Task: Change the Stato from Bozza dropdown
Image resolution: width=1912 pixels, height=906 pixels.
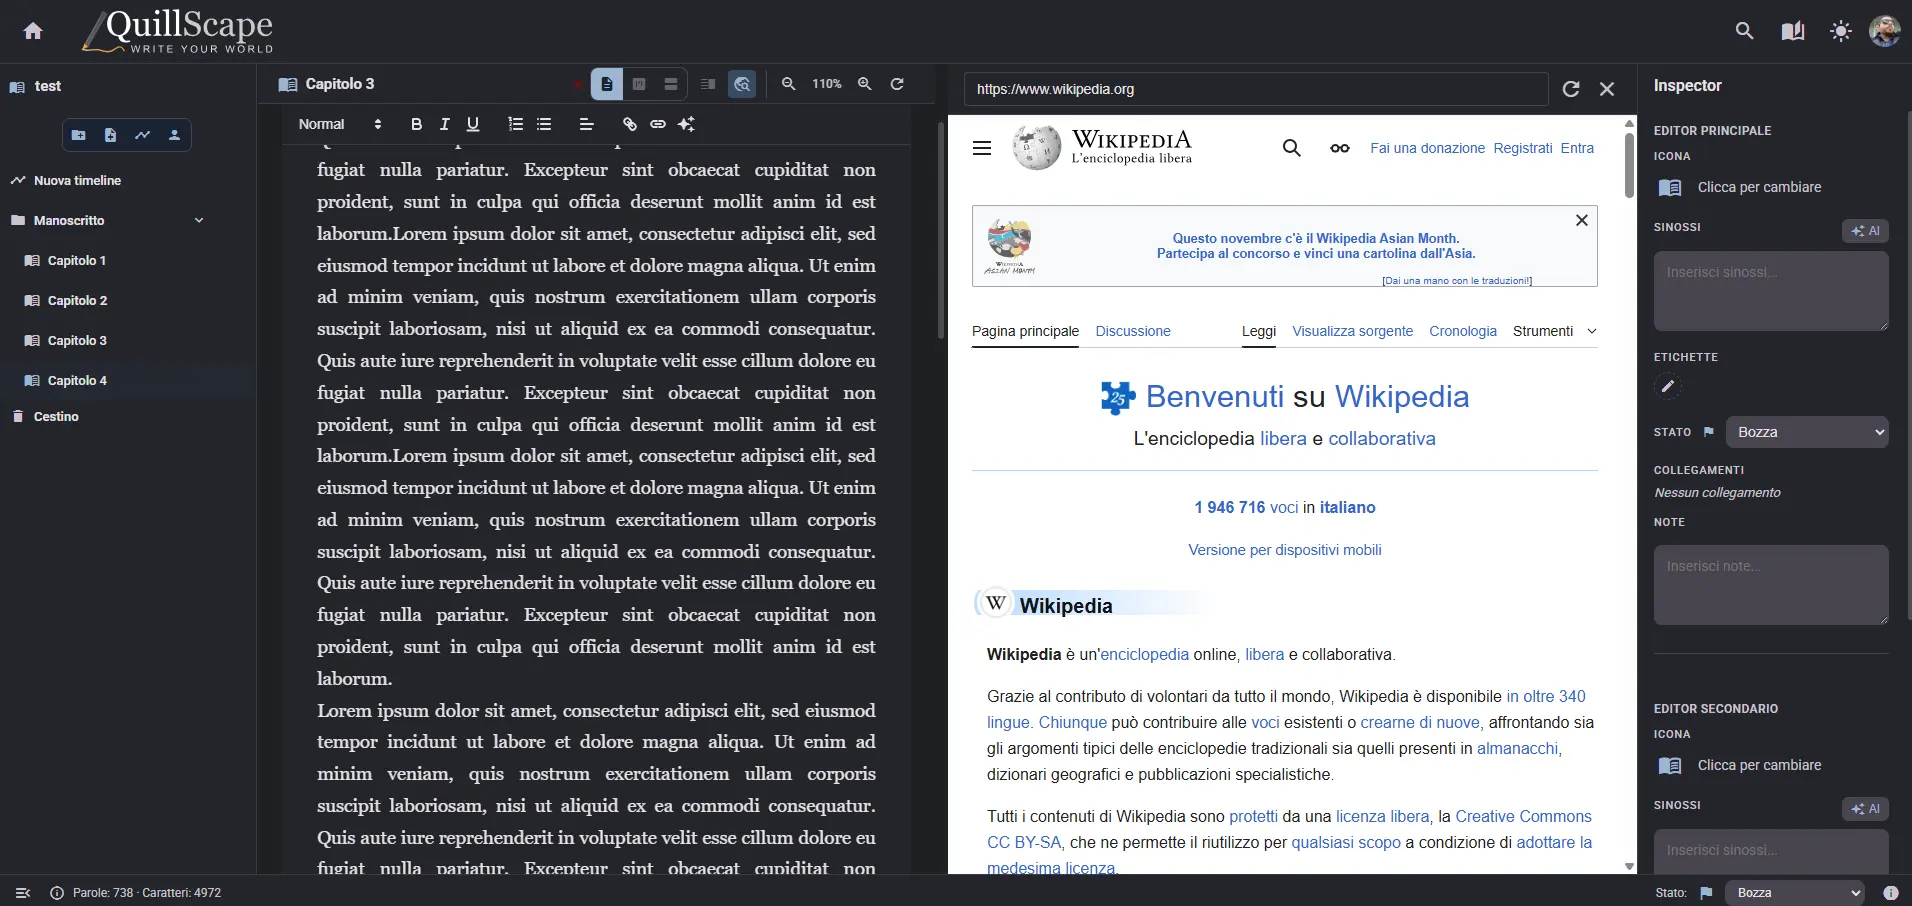Action: pos(1808,431)
